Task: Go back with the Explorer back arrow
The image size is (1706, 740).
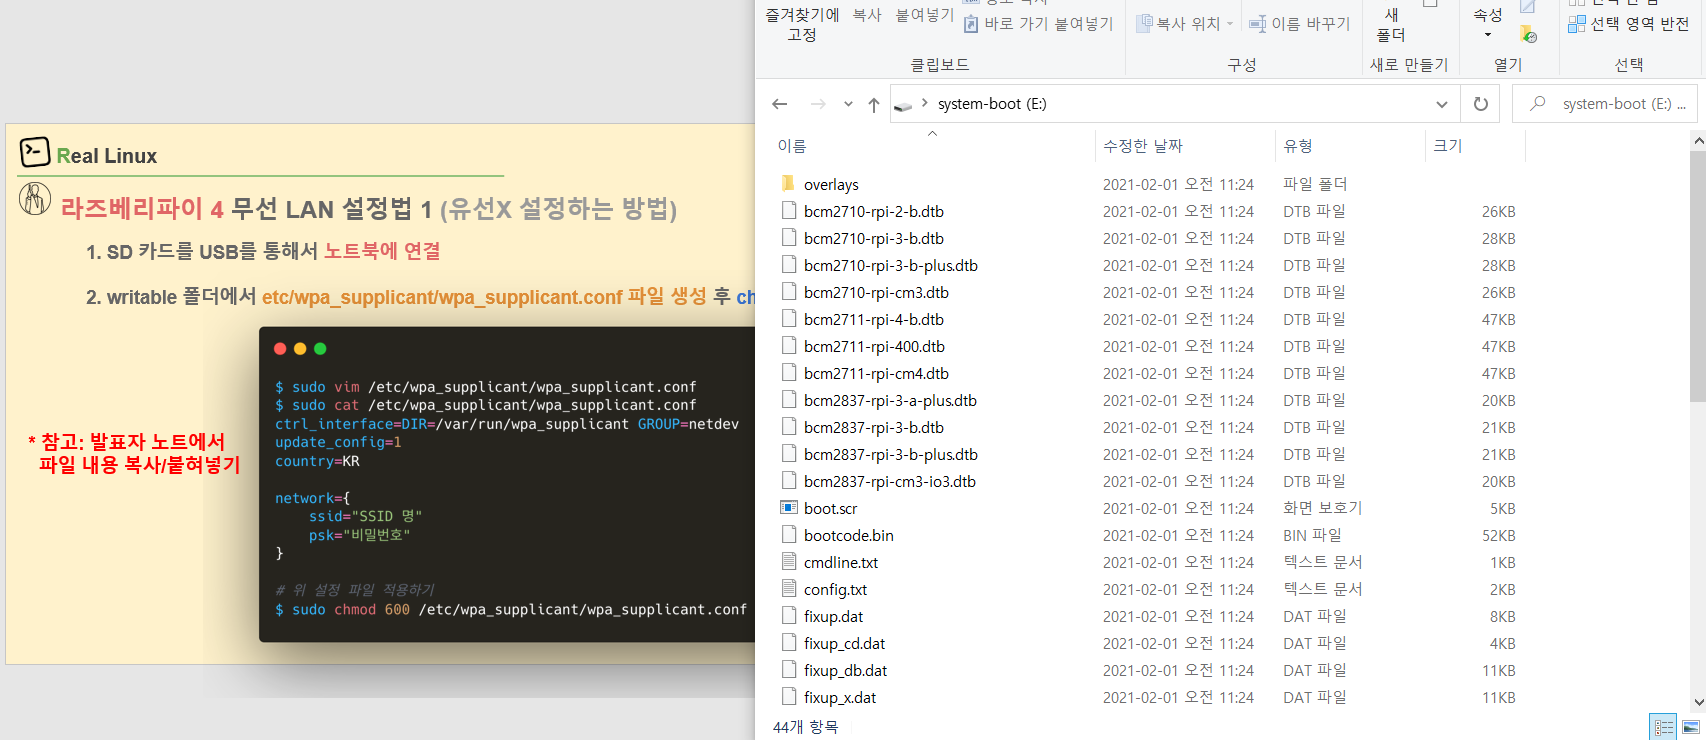Action: tap(780, 104)
